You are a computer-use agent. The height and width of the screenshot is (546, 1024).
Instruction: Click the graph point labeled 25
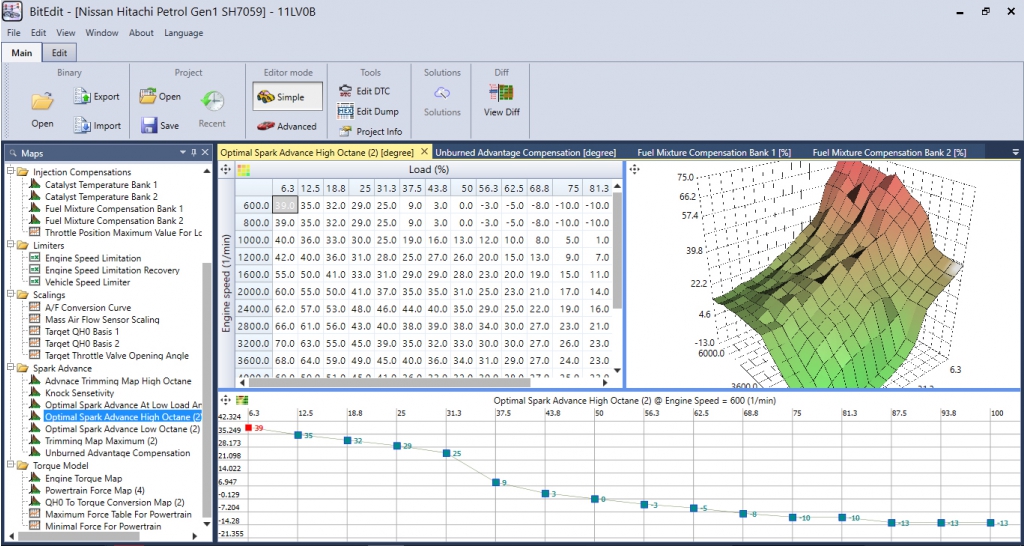[446, 453]
